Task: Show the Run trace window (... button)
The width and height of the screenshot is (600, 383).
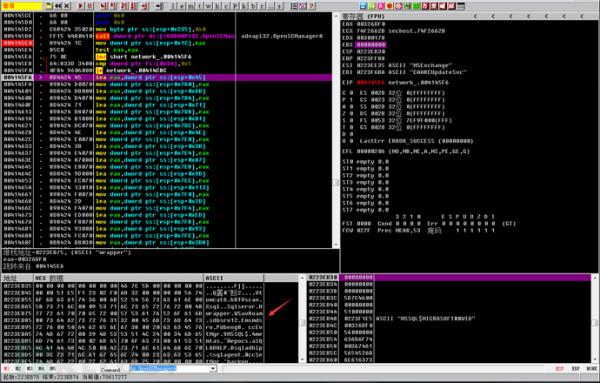Action: [x=271, y=6]
